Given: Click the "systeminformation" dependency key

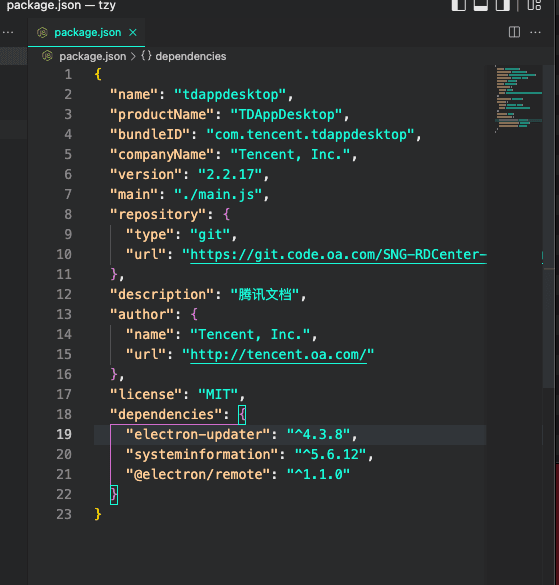Looking at the screenshot, I should (x=202, y=455).
